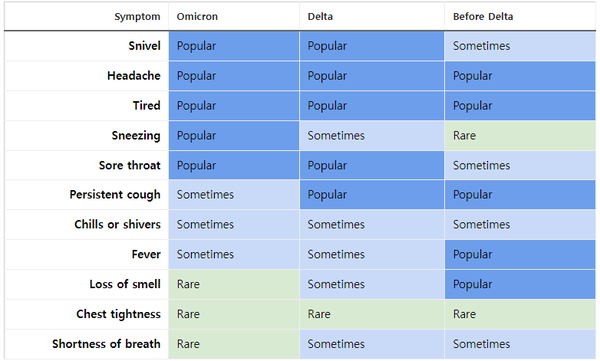
Task: Click the Chills or shivers label
Action: coord(117,224)
